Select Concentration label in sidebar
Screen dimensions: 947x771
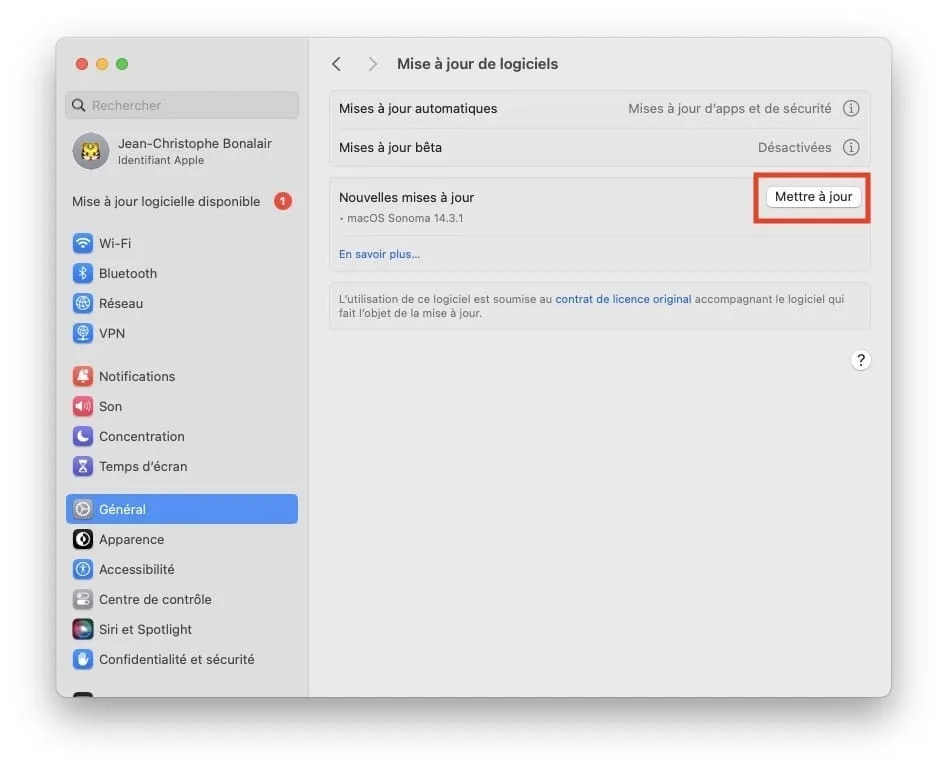tap(142, 436)
